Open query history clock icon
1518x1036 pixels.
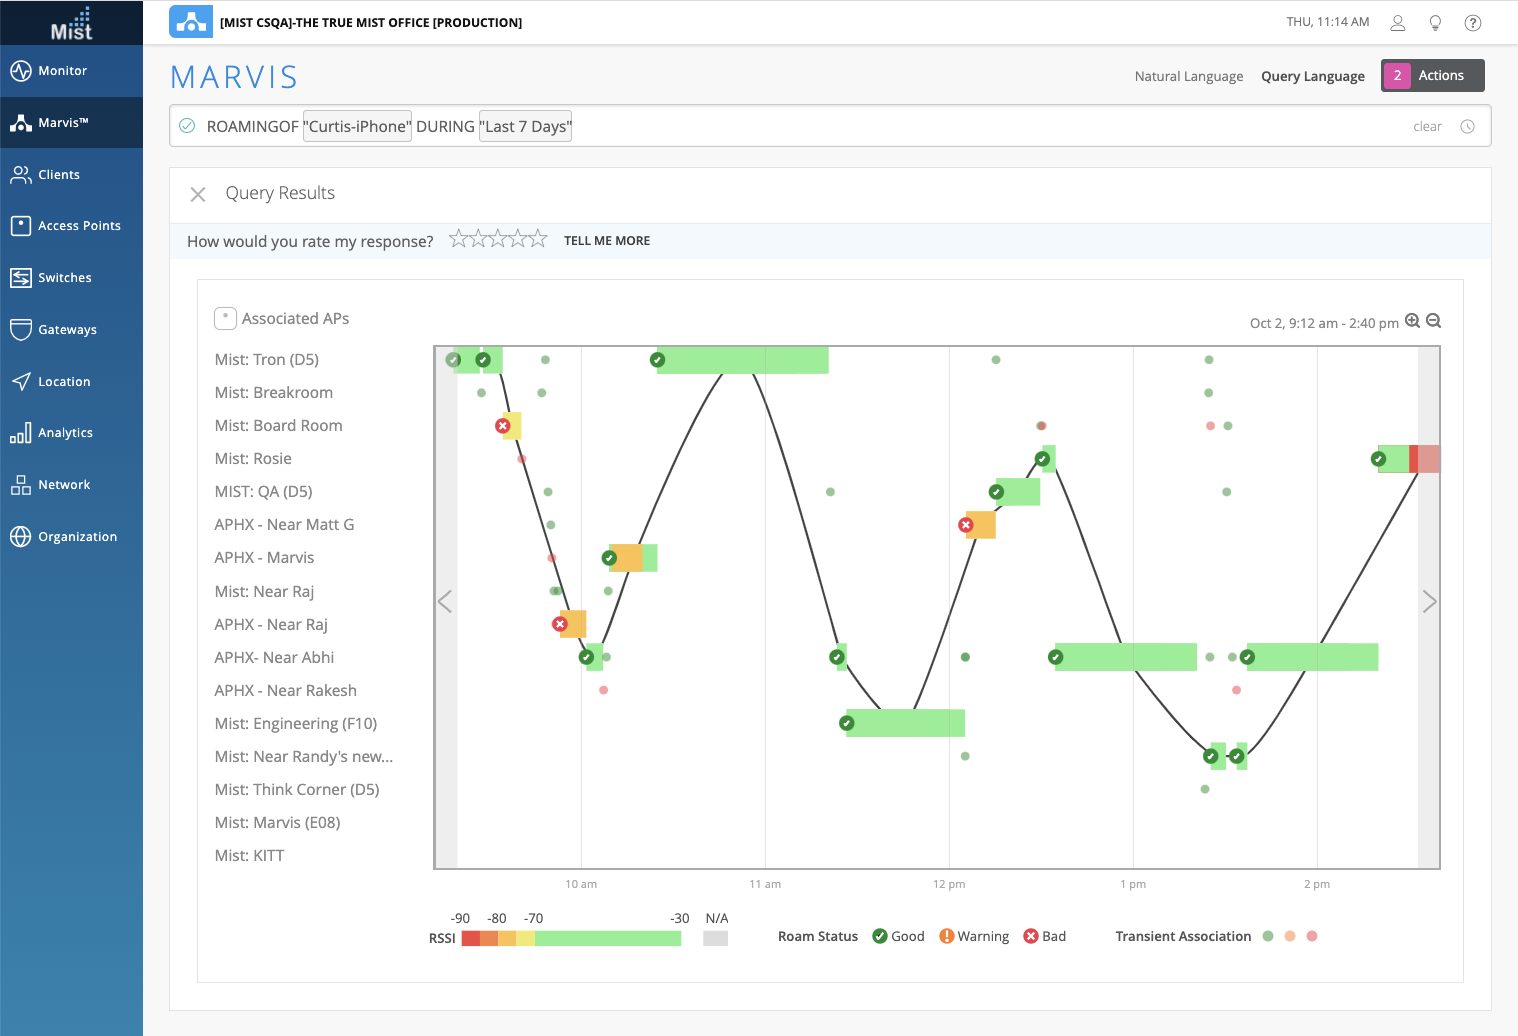coord(1467,127)
